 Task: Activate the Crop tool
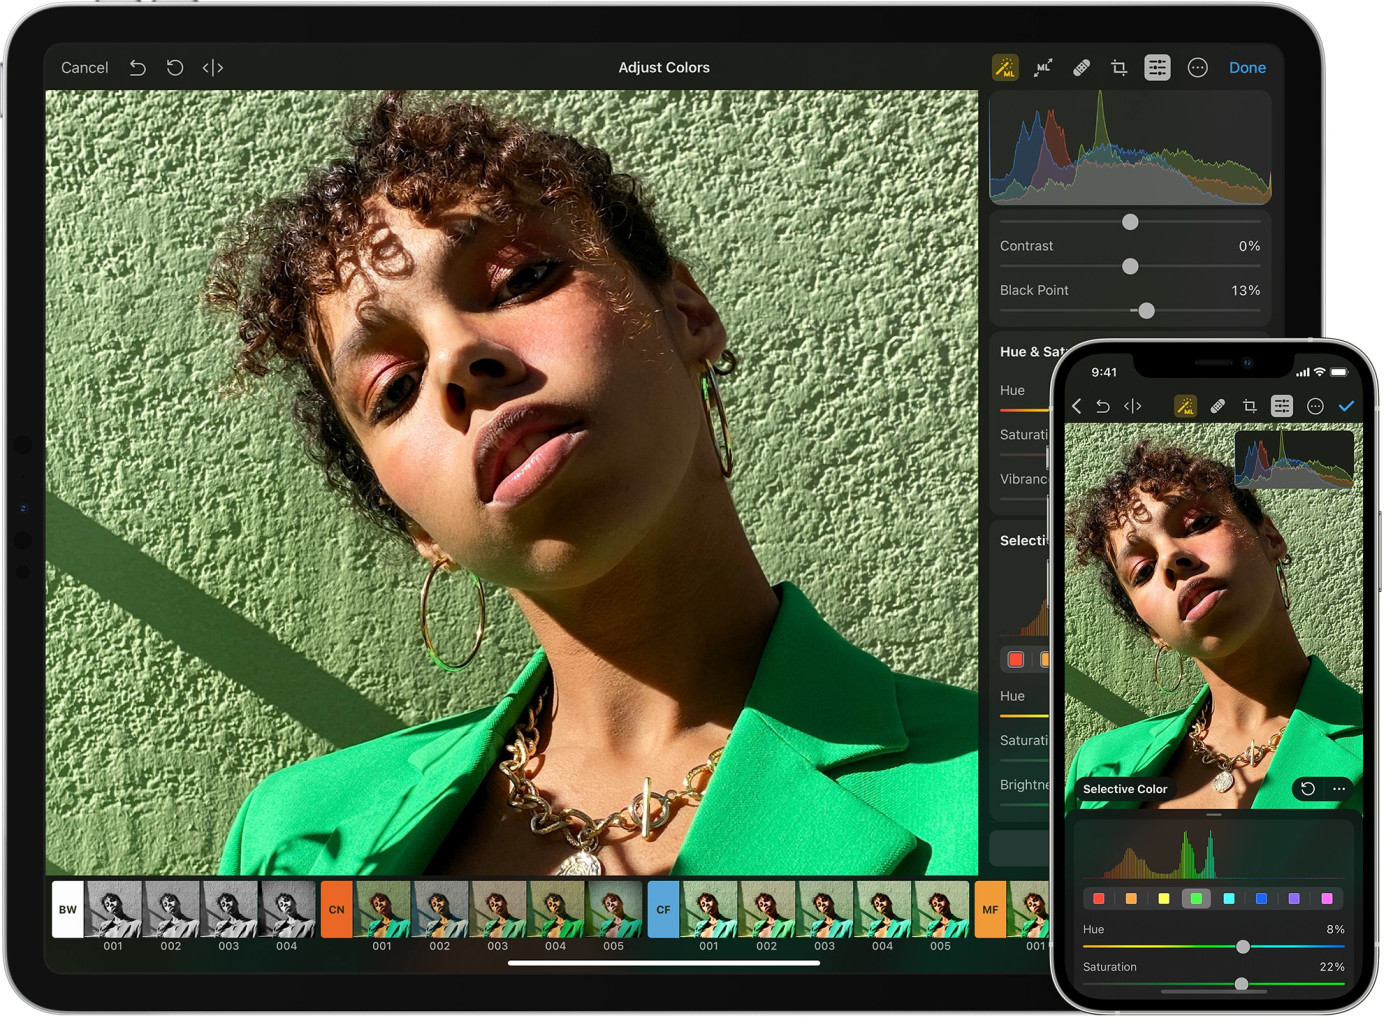(x=1118, y=67)
